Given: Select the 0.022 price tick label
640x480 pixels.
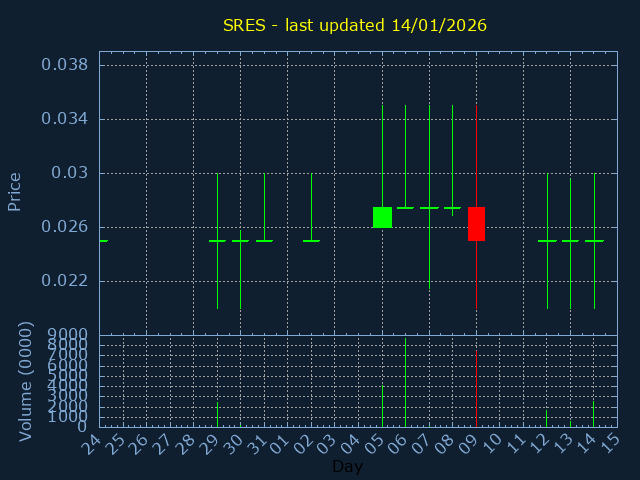Looking at the screenshot, I should (x=65, y=281).
